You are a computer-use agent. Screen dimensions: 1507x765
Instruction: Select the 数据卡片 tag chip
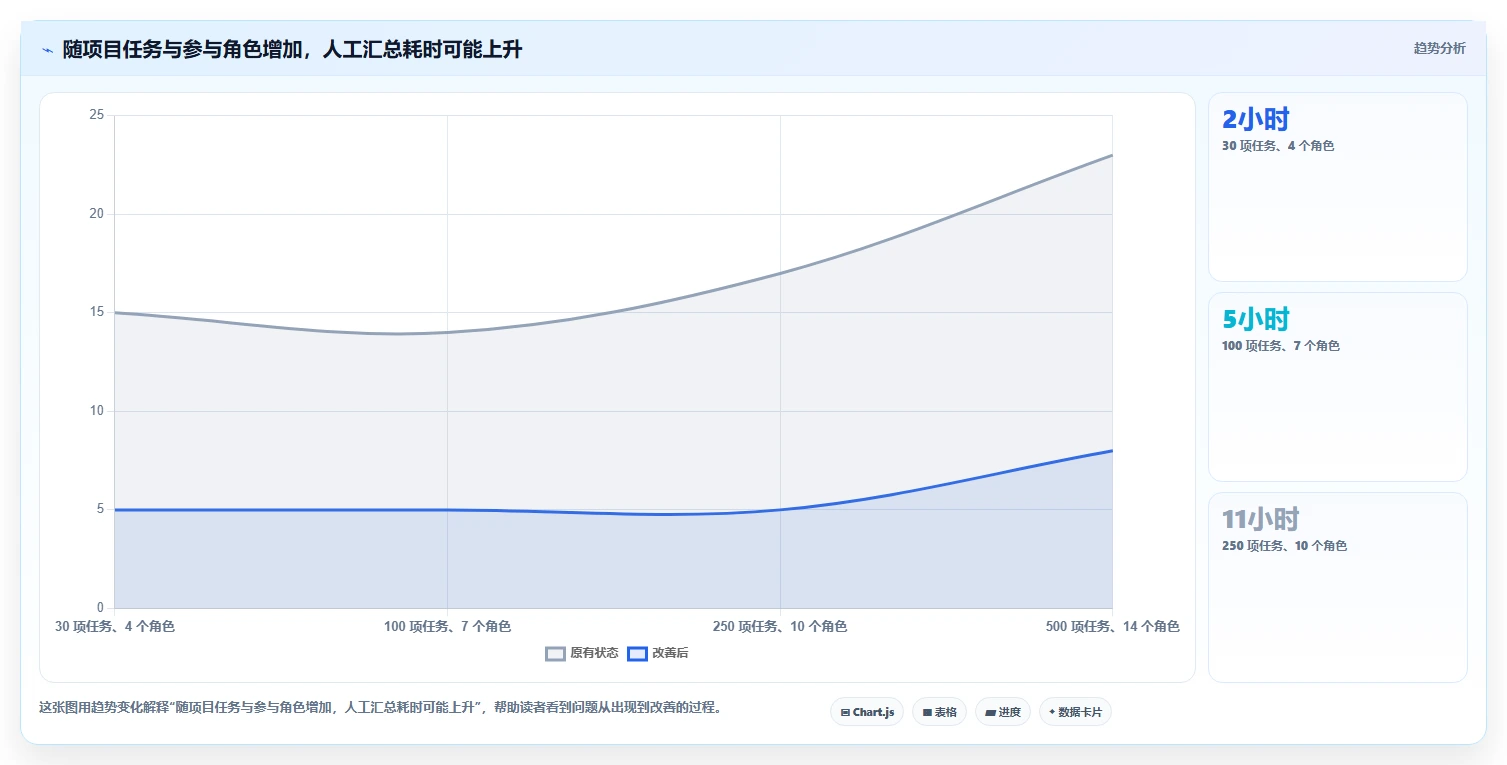pos(1075,712)
